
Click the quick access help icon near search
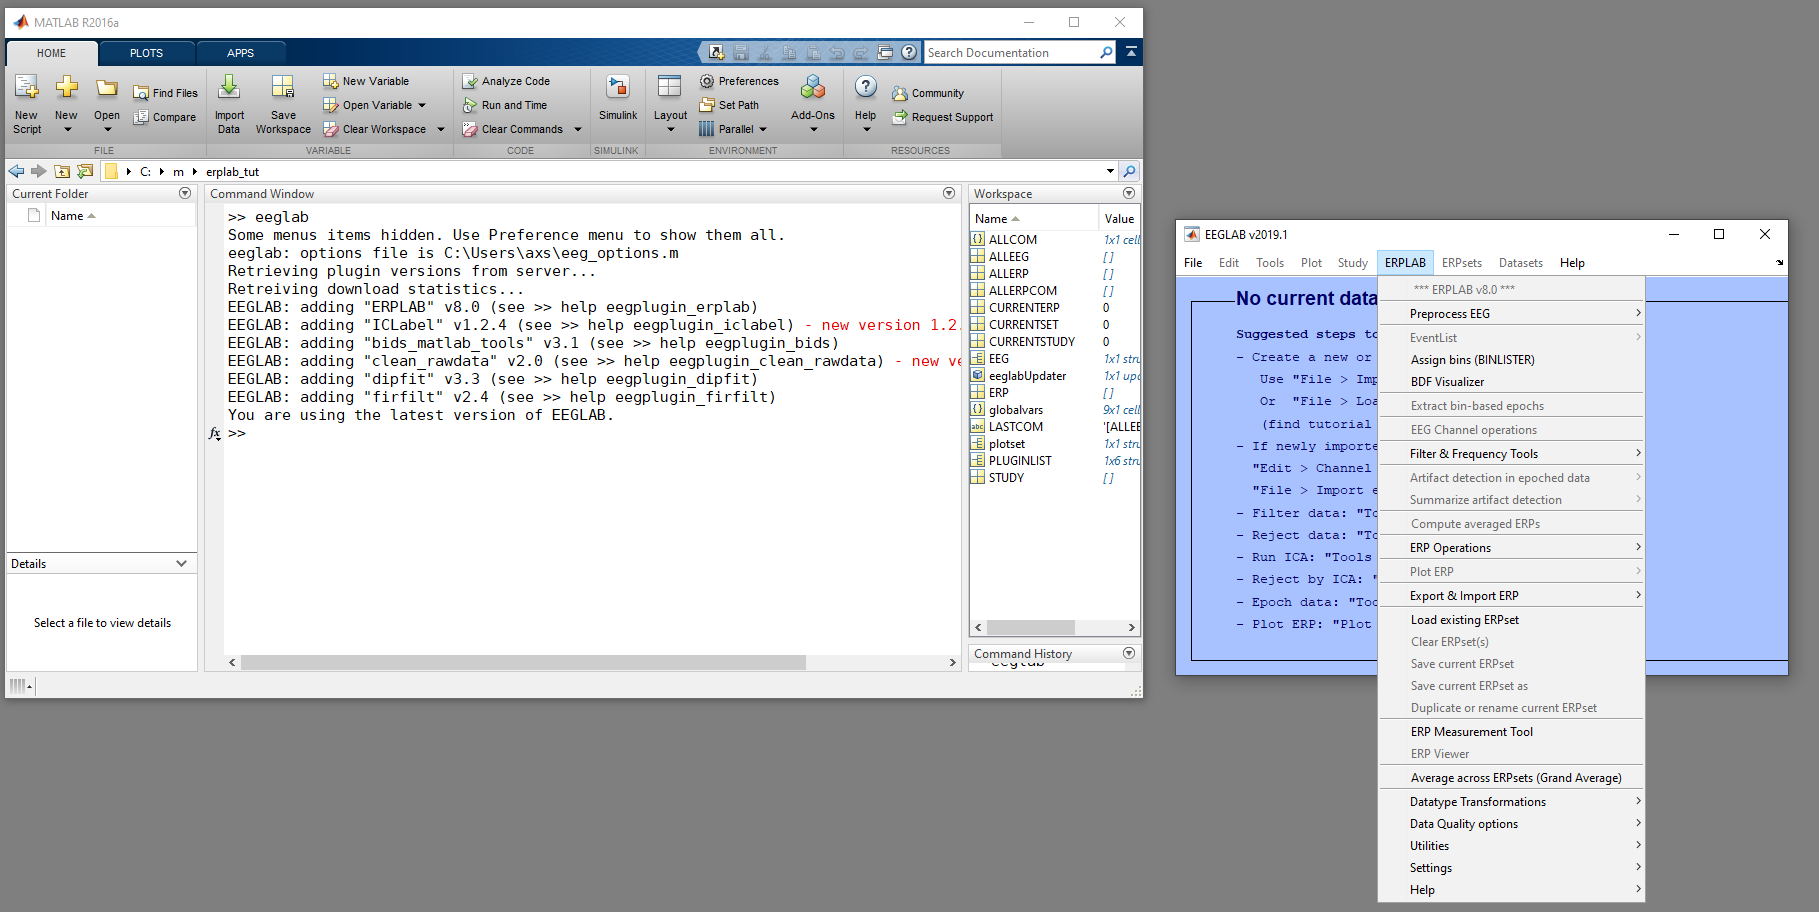point(909,52)
